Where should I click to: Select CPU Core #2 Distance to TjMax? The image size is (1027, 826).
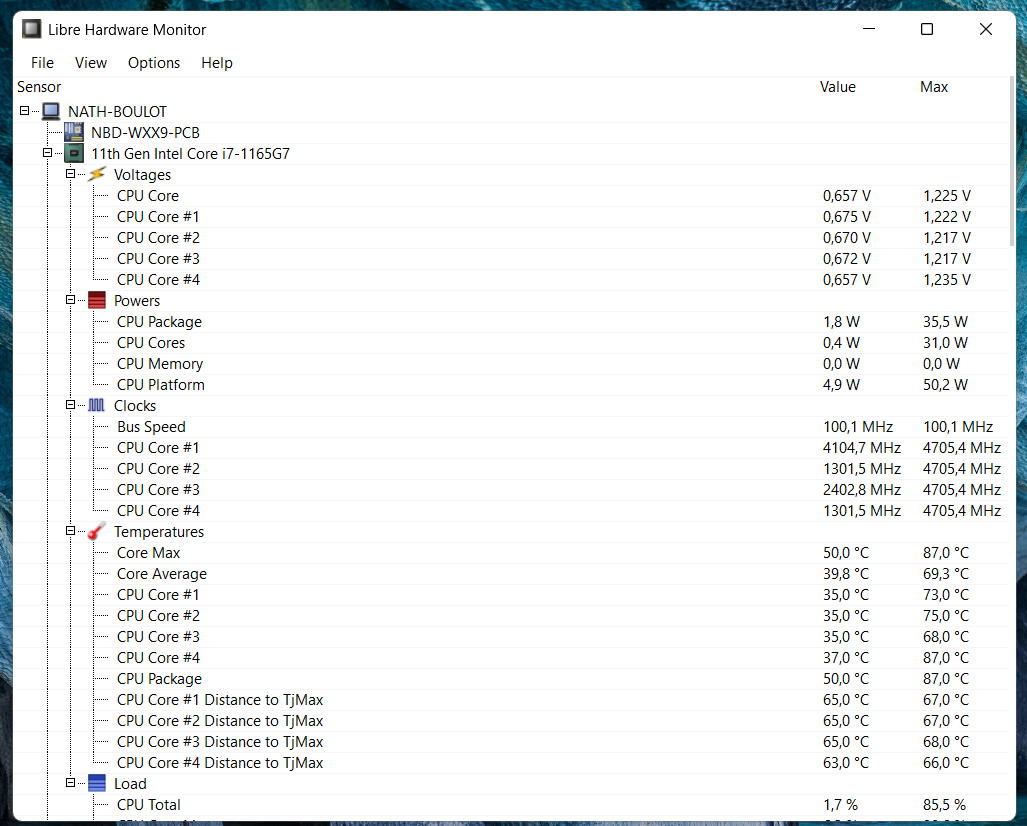coord(511,721)
